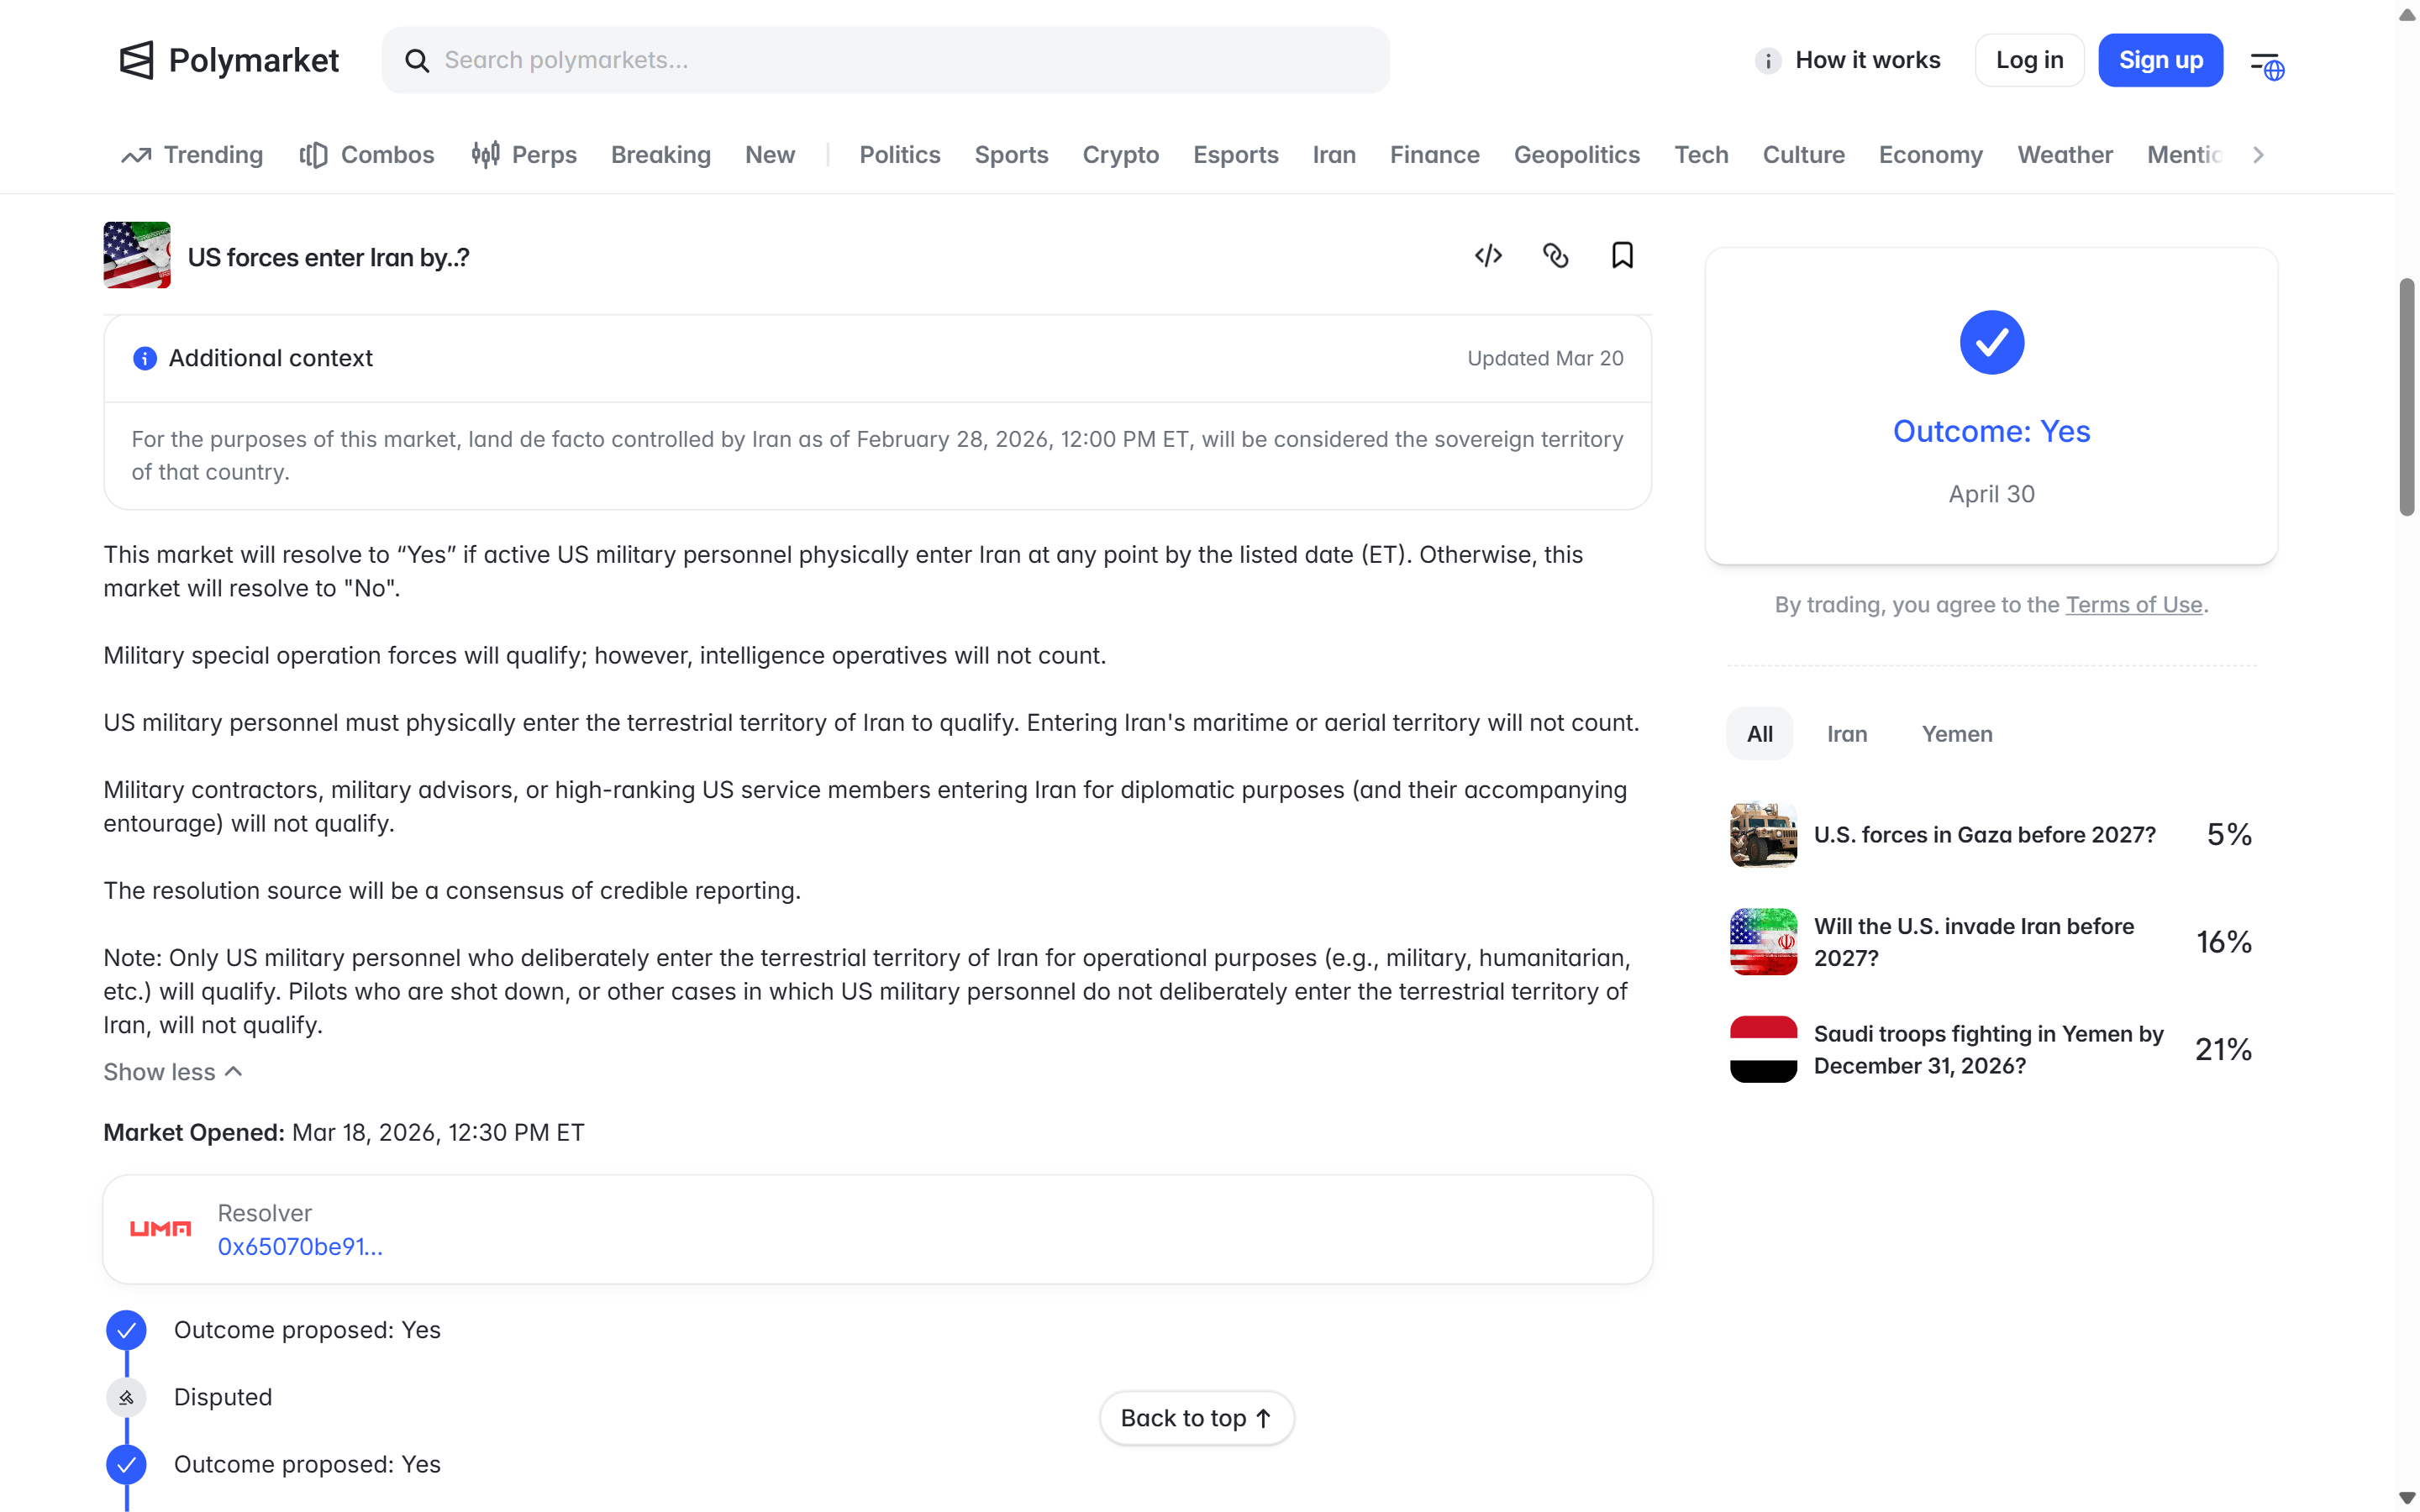Open the Geopolitics category

click(x=1577, y=155)
